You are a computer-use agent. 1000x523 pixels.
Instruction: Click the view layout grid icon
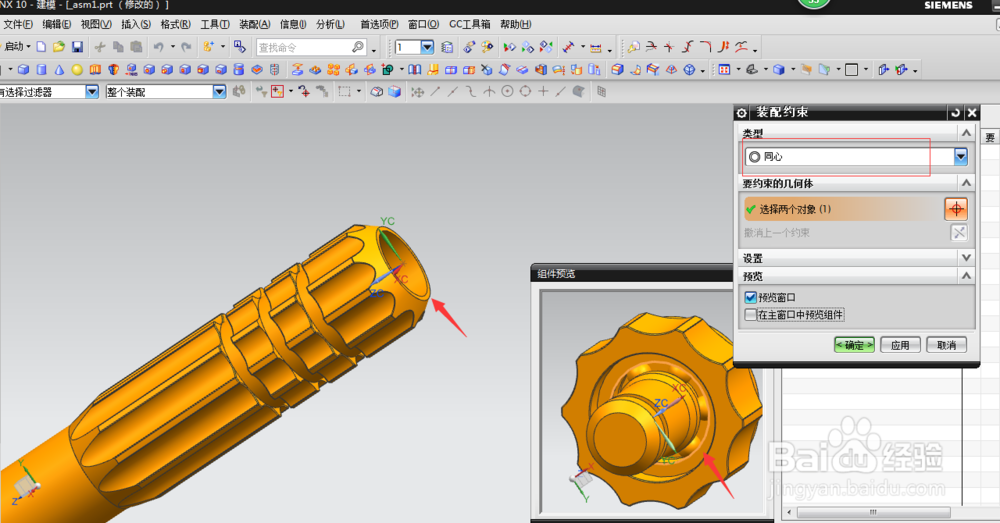coord(724,70)
